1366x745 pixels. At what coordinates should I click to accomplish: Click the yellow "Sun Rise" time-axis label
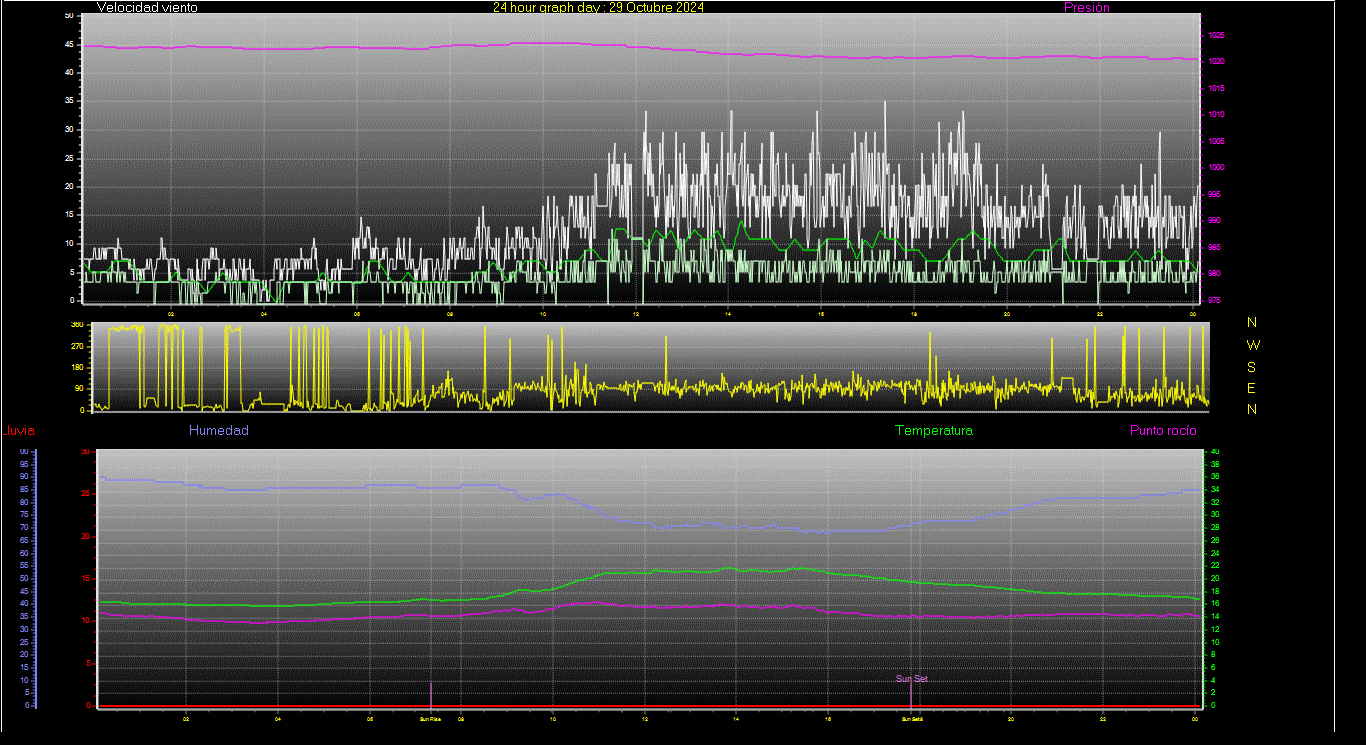click(431, 718)
